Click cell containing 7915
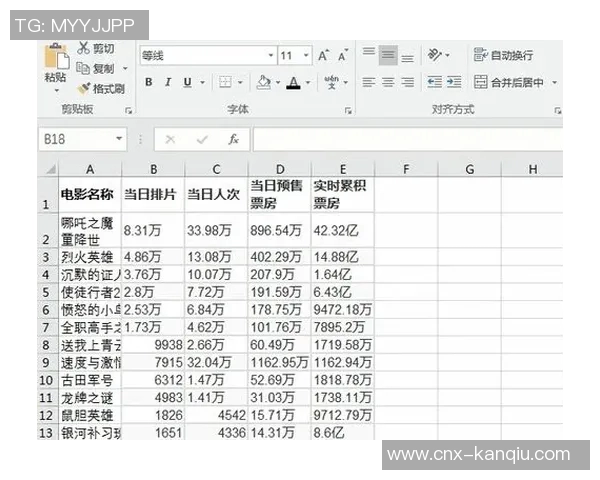Screen dimensions: 600x480 (x=153, y=362)
